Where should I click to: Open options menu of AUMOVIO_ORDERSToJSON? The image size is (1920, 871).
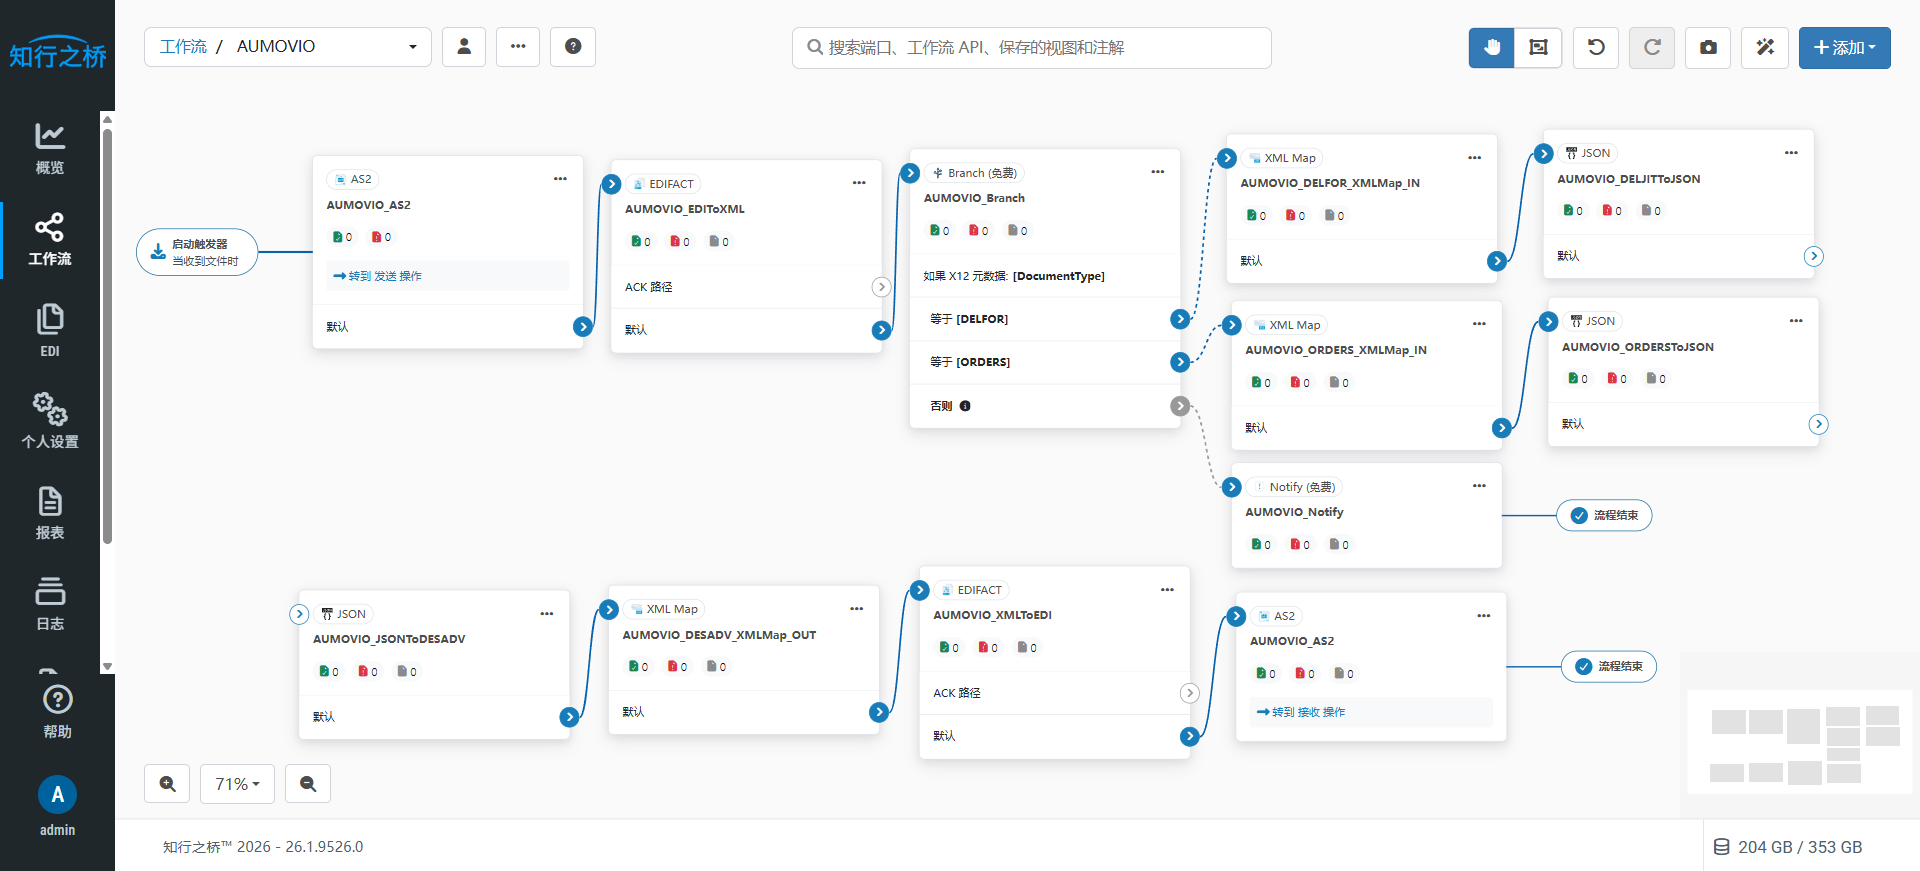tap(1796, 321)
